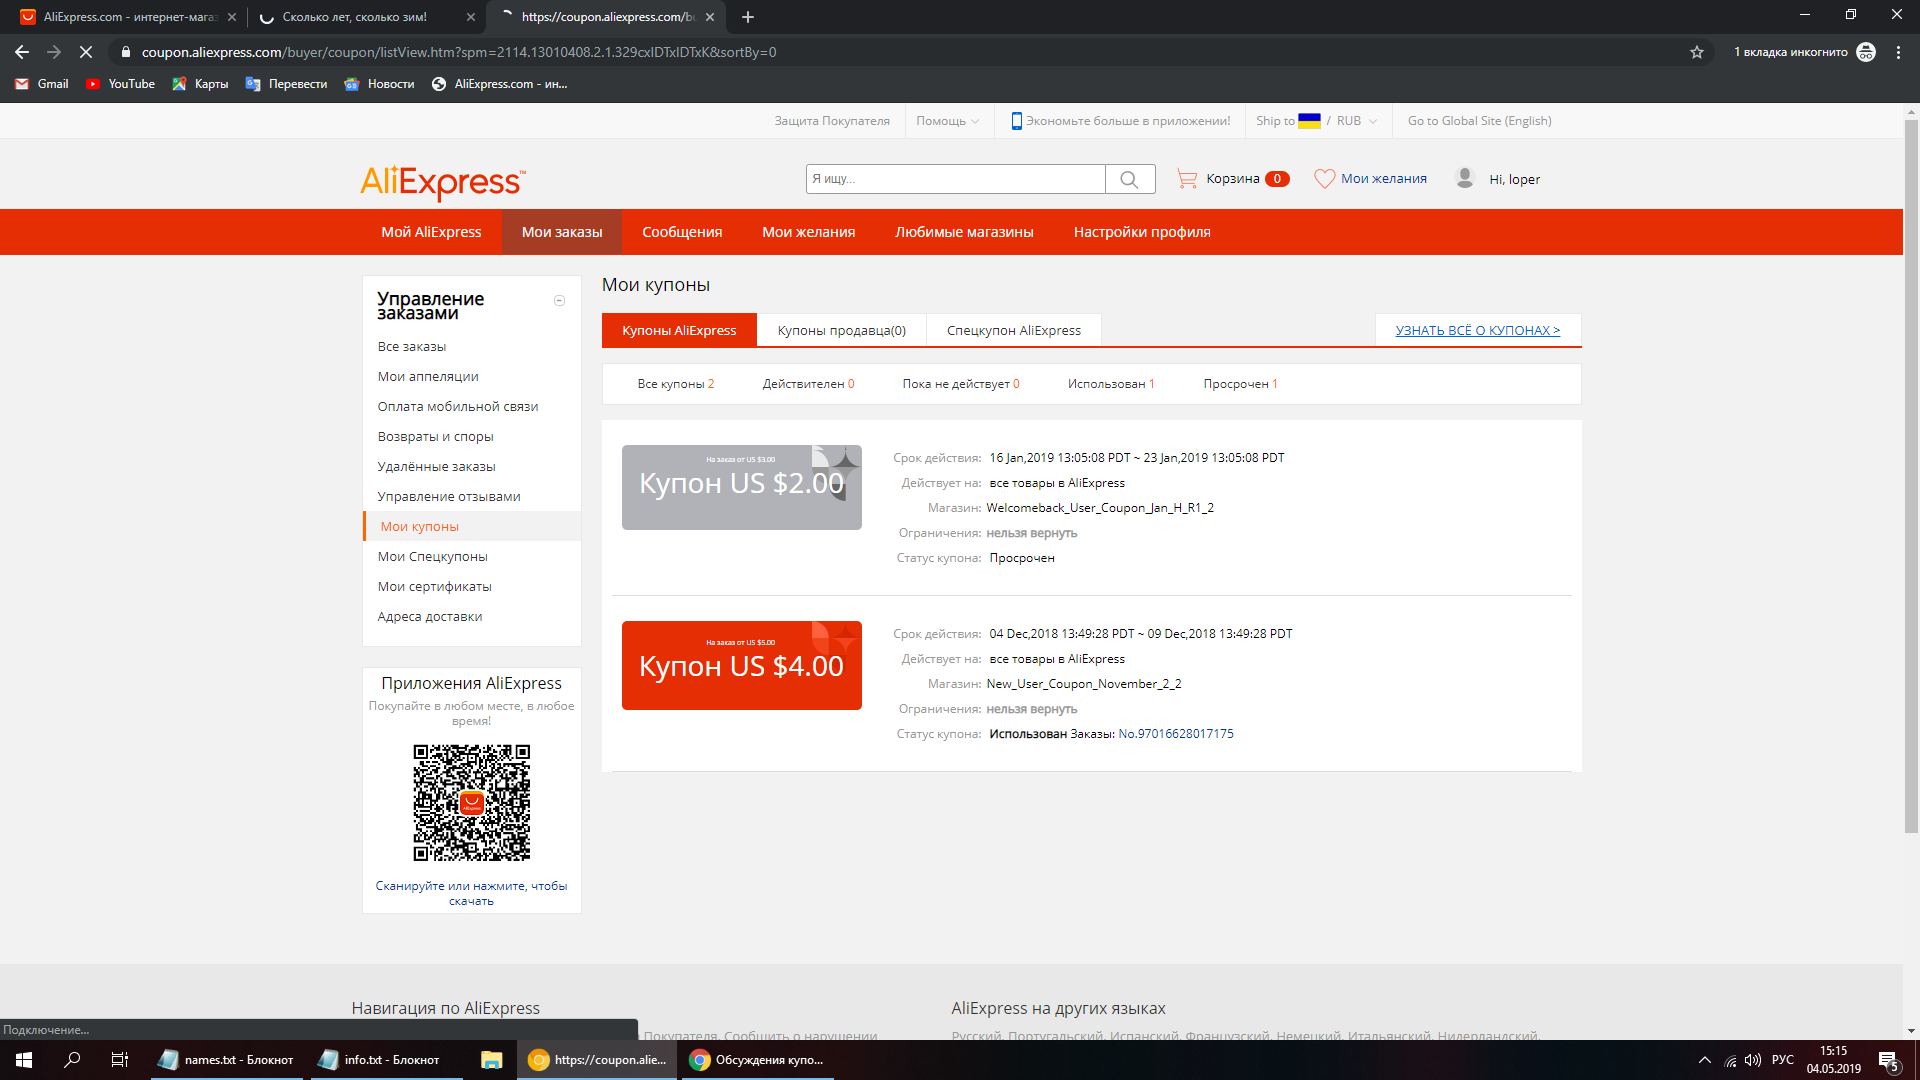This screenshot has width=1920, height=1080.
Task: Open Windows taskbar search
Action: coord(72,1060)
